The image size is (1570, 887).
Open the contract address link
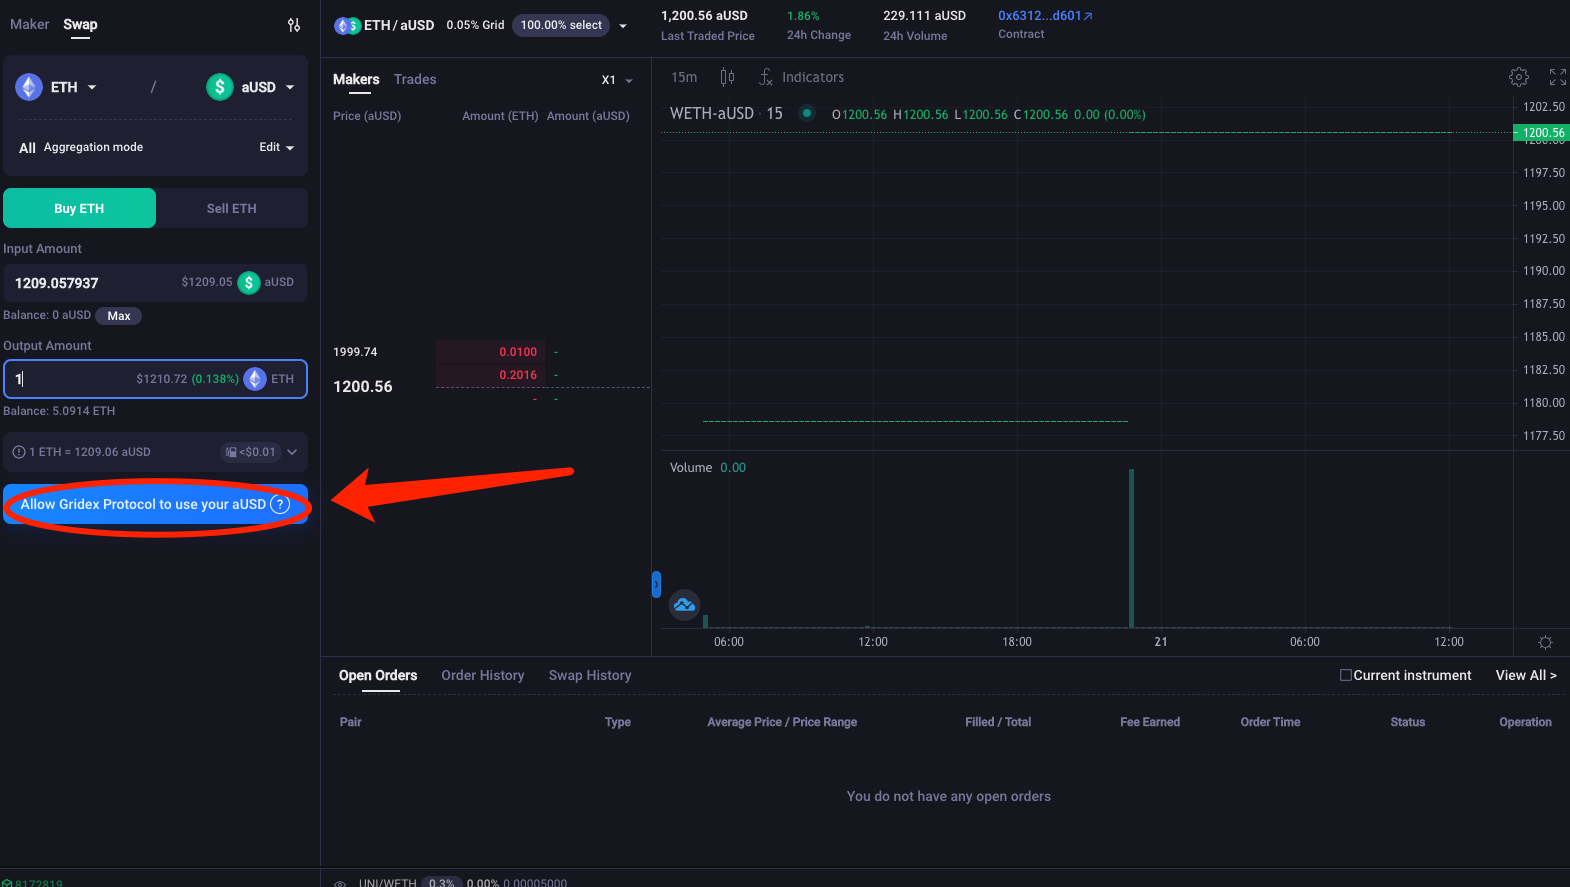click(x=1045, y=16)
